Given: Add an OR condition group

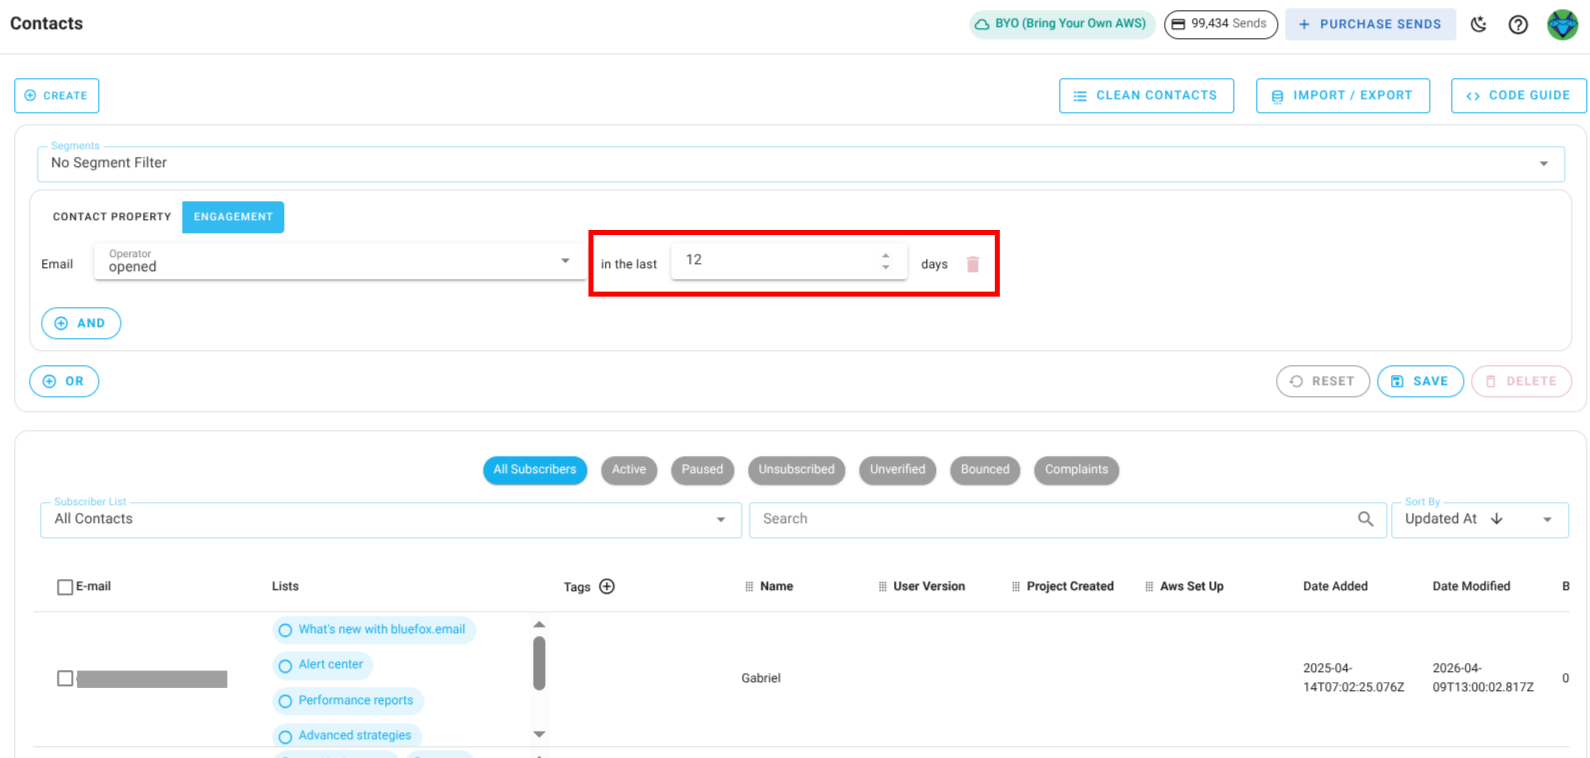Looking at the screenshot, I should pos(64,382).
